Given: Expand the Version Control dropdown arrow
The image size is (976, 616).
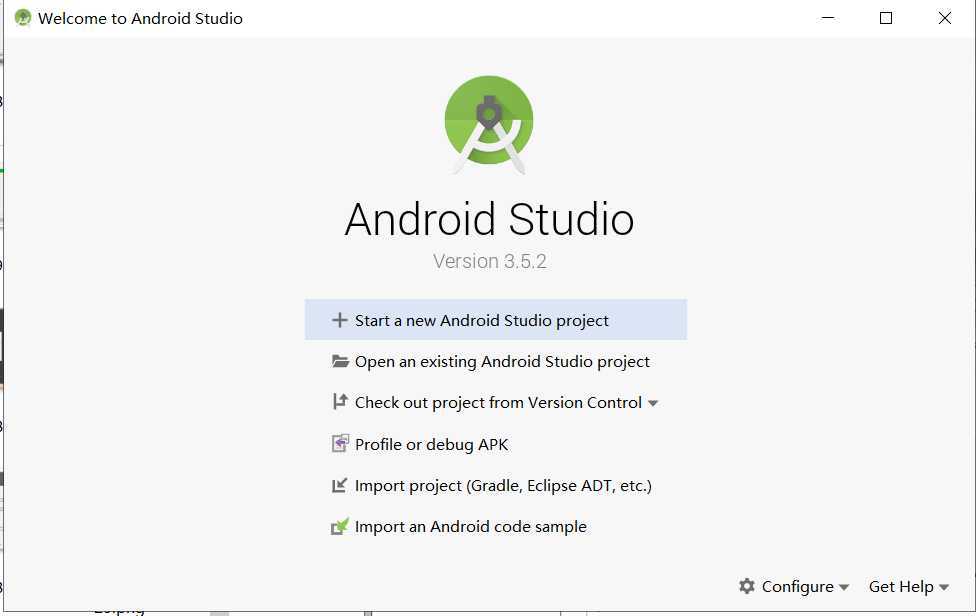Looking at the screenshot, I should tap(653, 404).
